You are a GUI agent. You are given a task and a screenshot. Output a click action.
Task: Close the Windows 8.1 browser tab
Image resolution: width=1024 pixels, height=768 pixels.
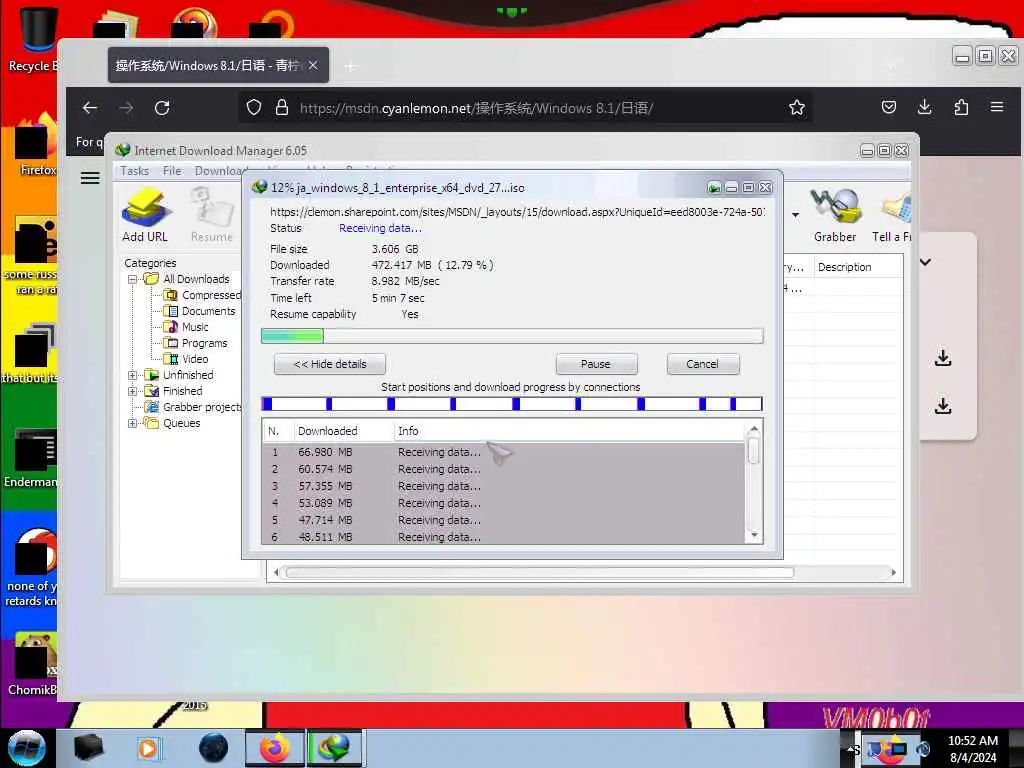(x=313, y=65)
